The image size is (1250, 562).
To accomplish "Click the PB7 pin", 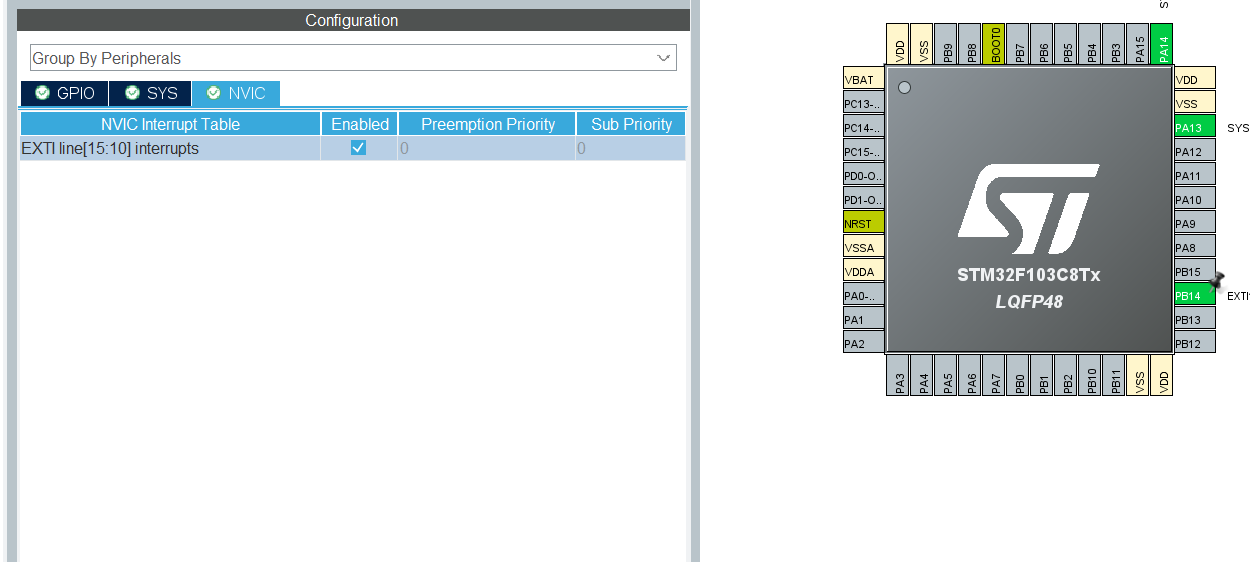I will tap(1017, 44).
